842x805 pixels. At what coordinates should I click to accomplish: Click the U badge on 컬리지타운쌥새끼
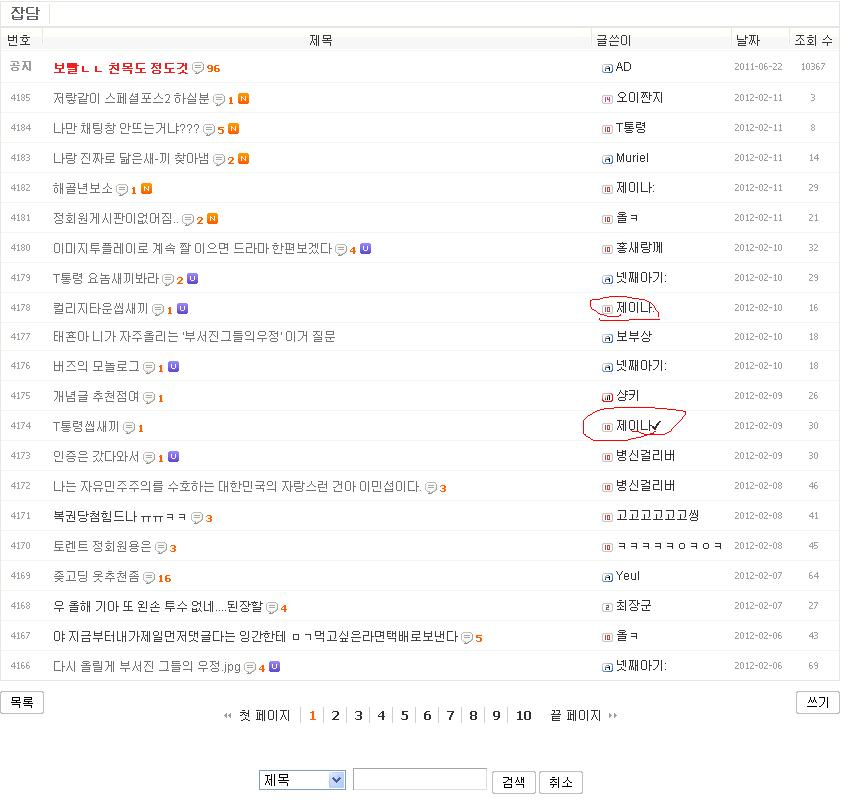pyautogui.click(x=180, y=309)
